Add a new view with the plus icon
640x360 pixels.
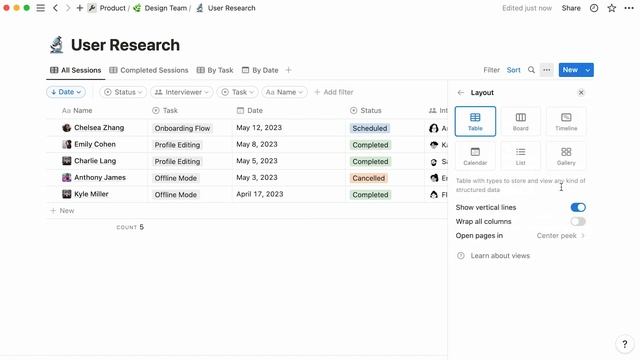[288, 70]
